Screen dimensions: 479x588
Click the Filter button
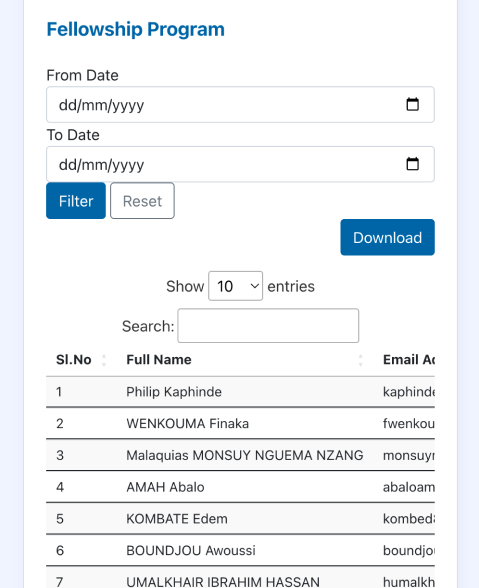76,201
